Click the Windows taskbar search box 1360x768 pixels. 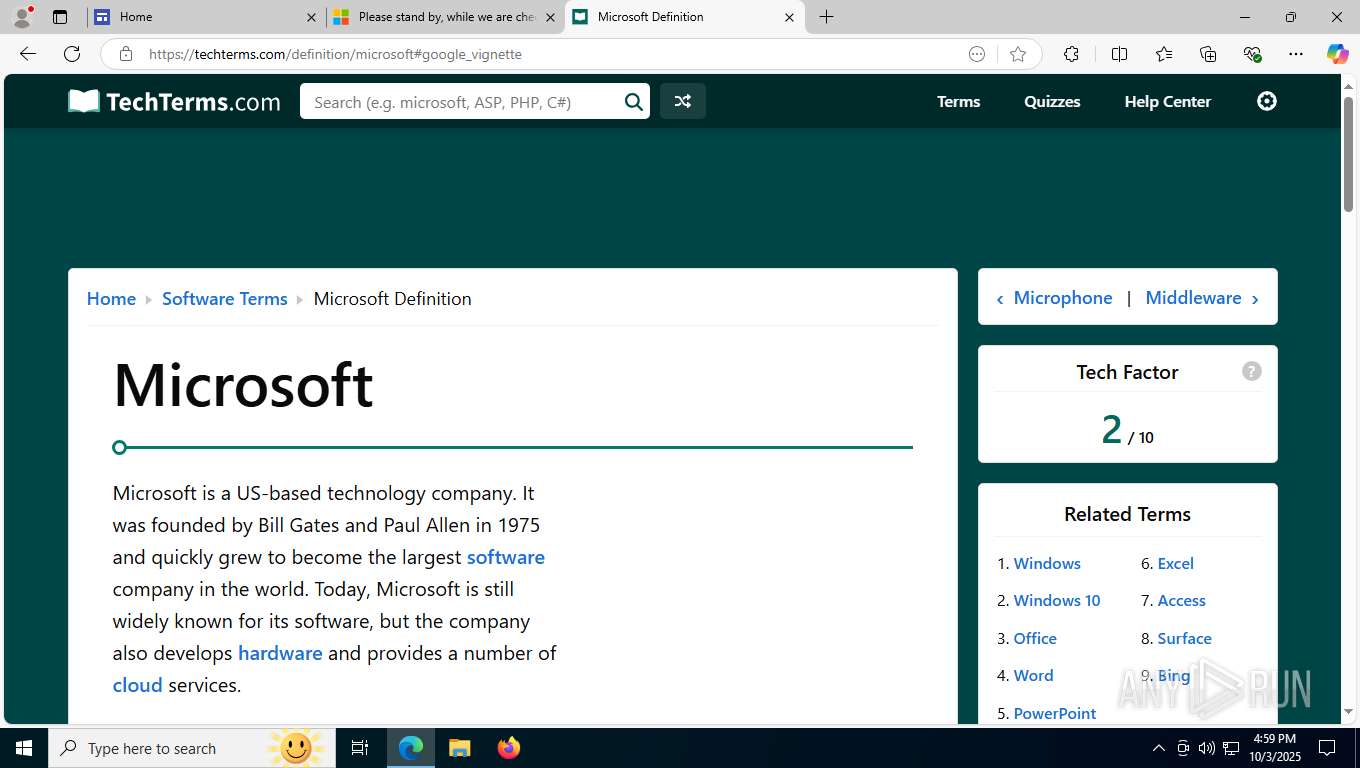tap(190, 748)
